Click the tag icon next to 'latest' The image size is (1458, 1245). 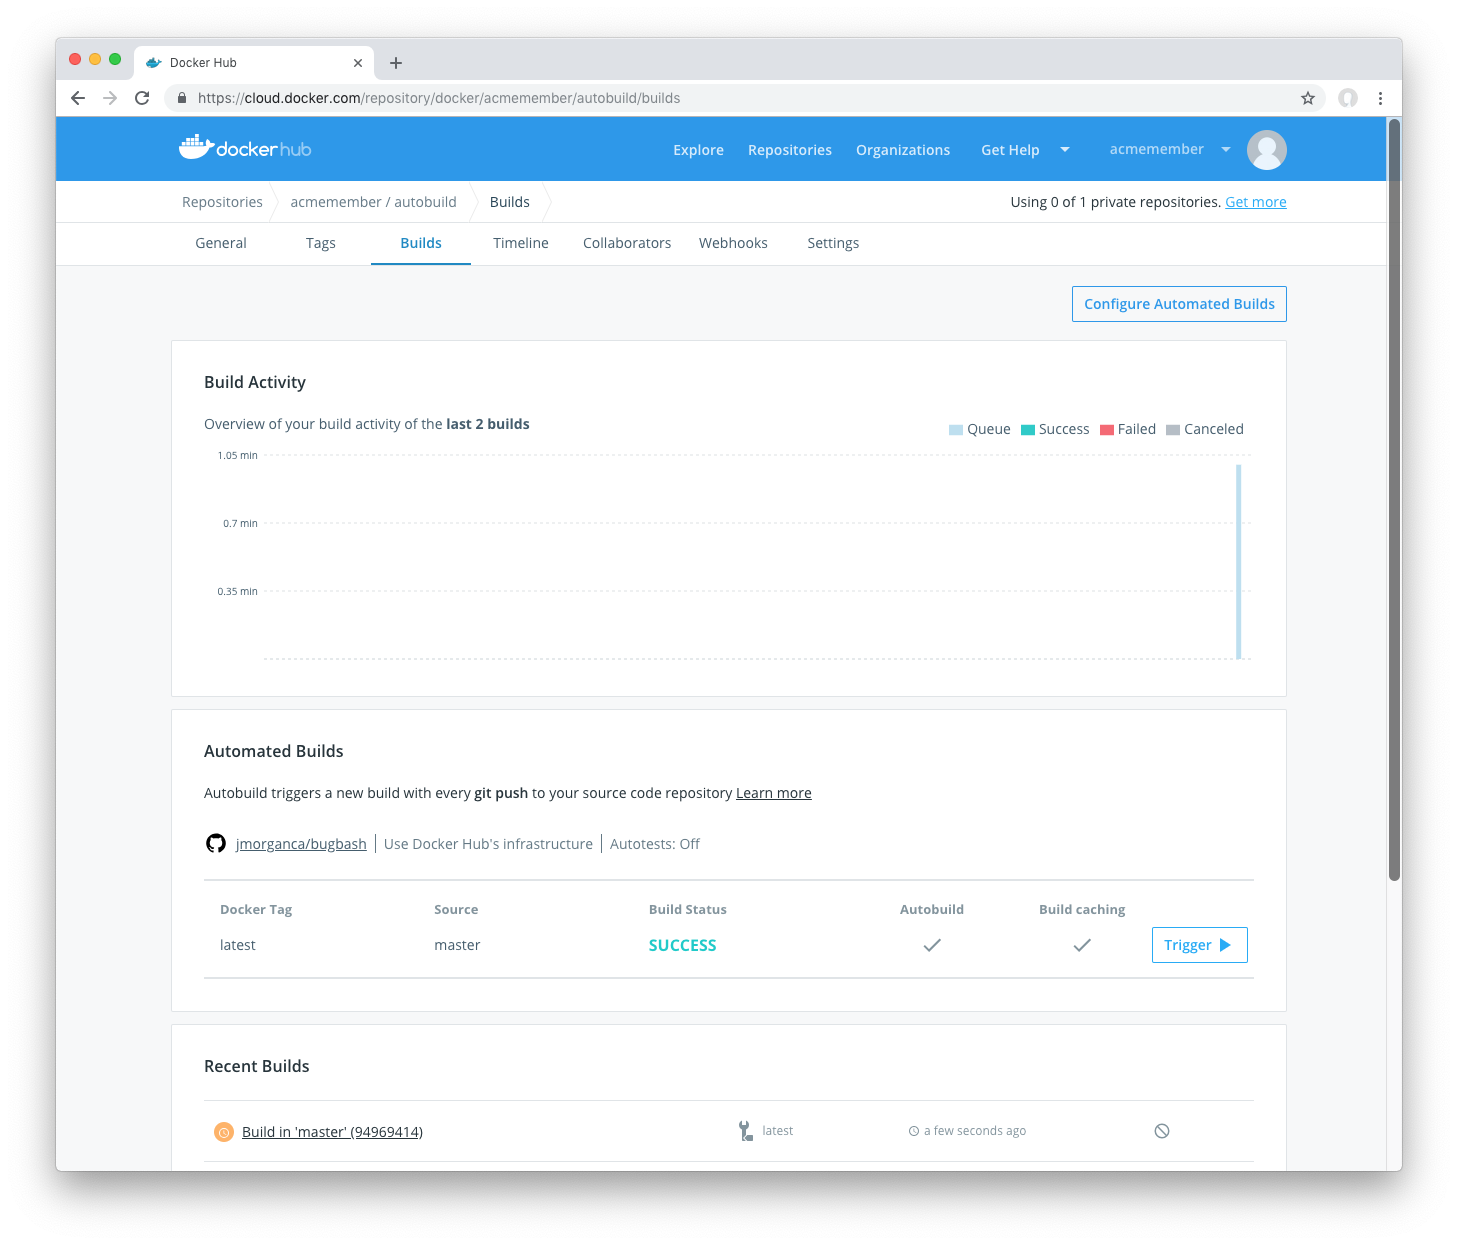(744, 1130)
